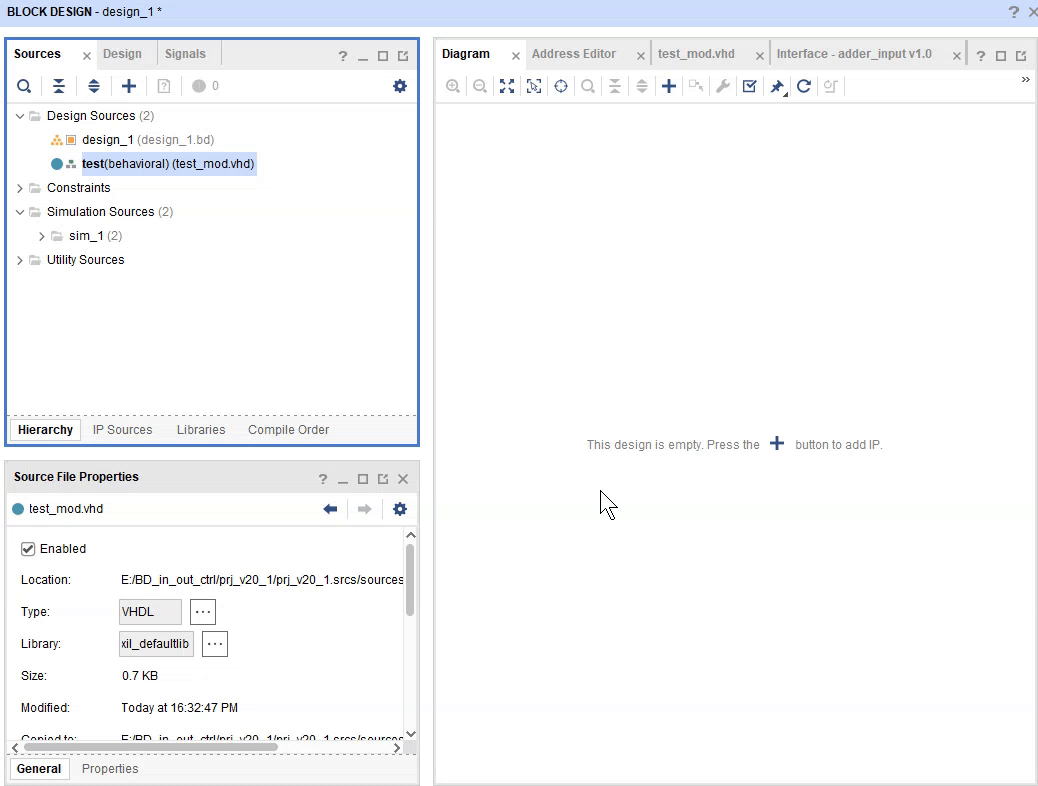Click the xil_defaultlib library field
The image size is (1038, 786).
tap(156, 644)
